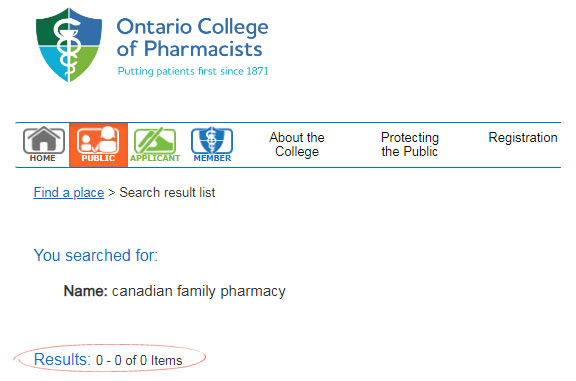Click the Results 0 of 0 Items text

click(x=108, y=360)
